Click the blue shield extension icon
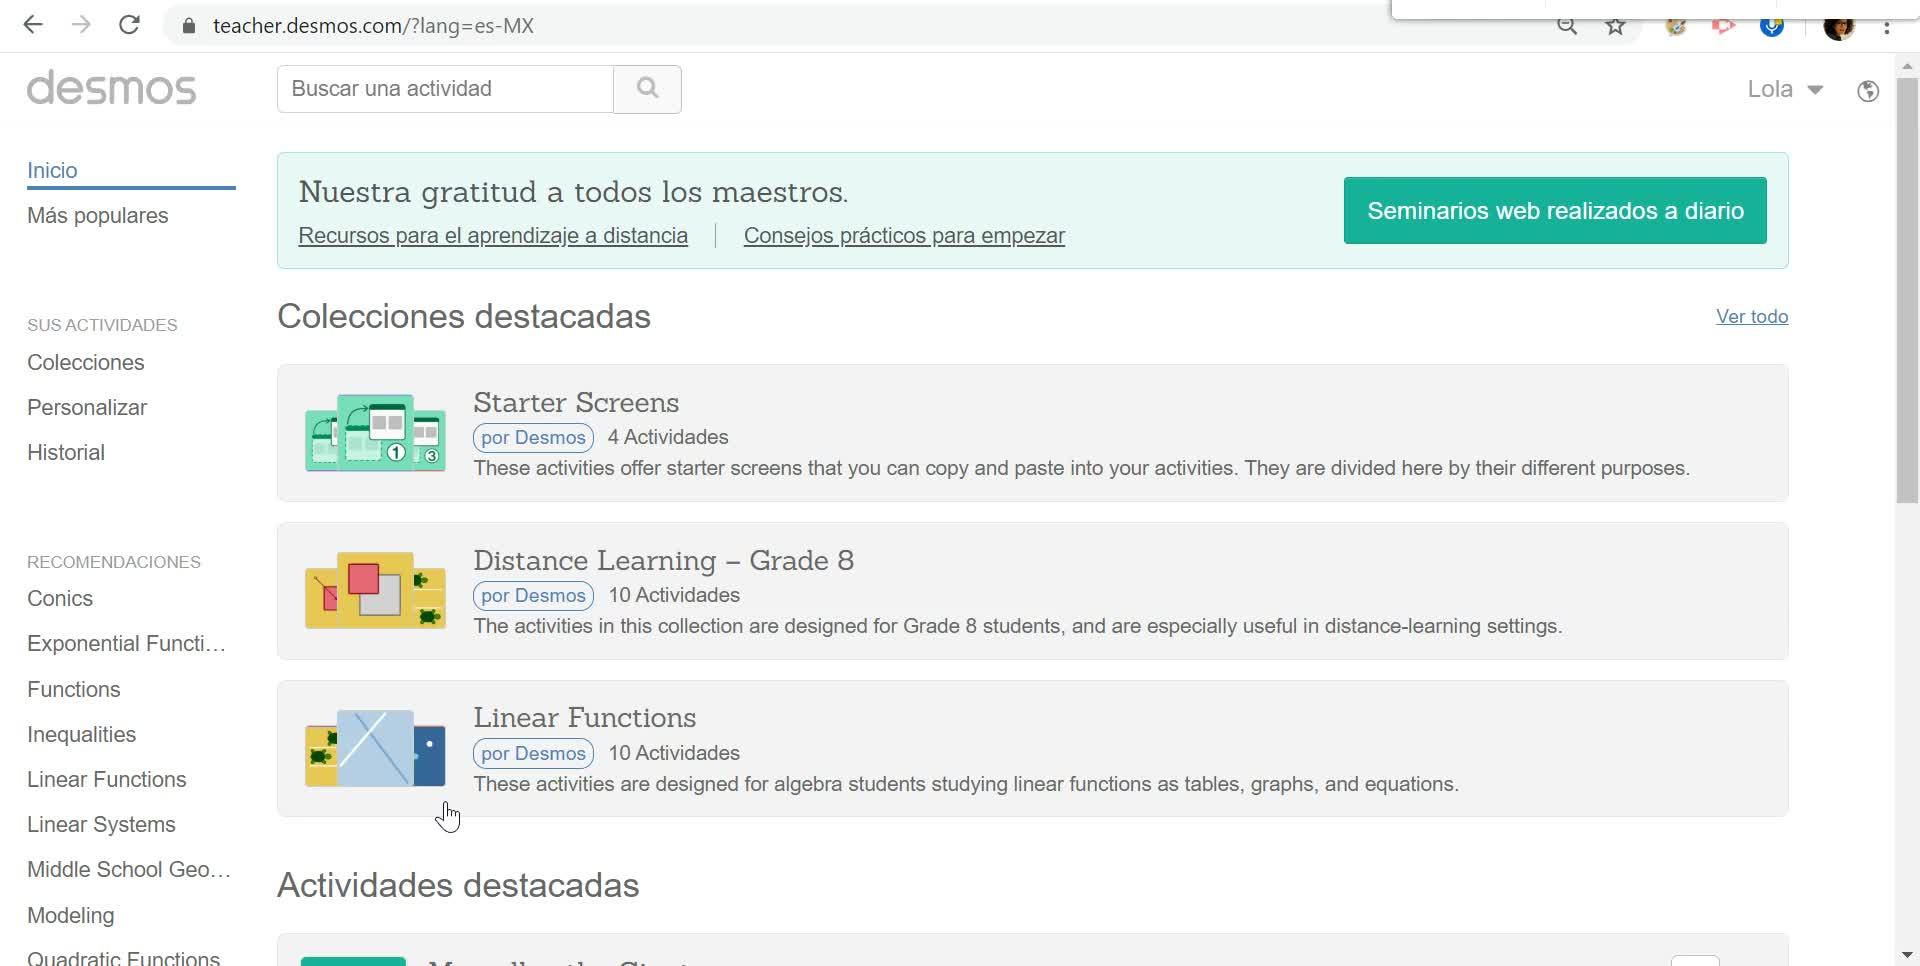The image size is (1920, 966). click(1772, 27)
